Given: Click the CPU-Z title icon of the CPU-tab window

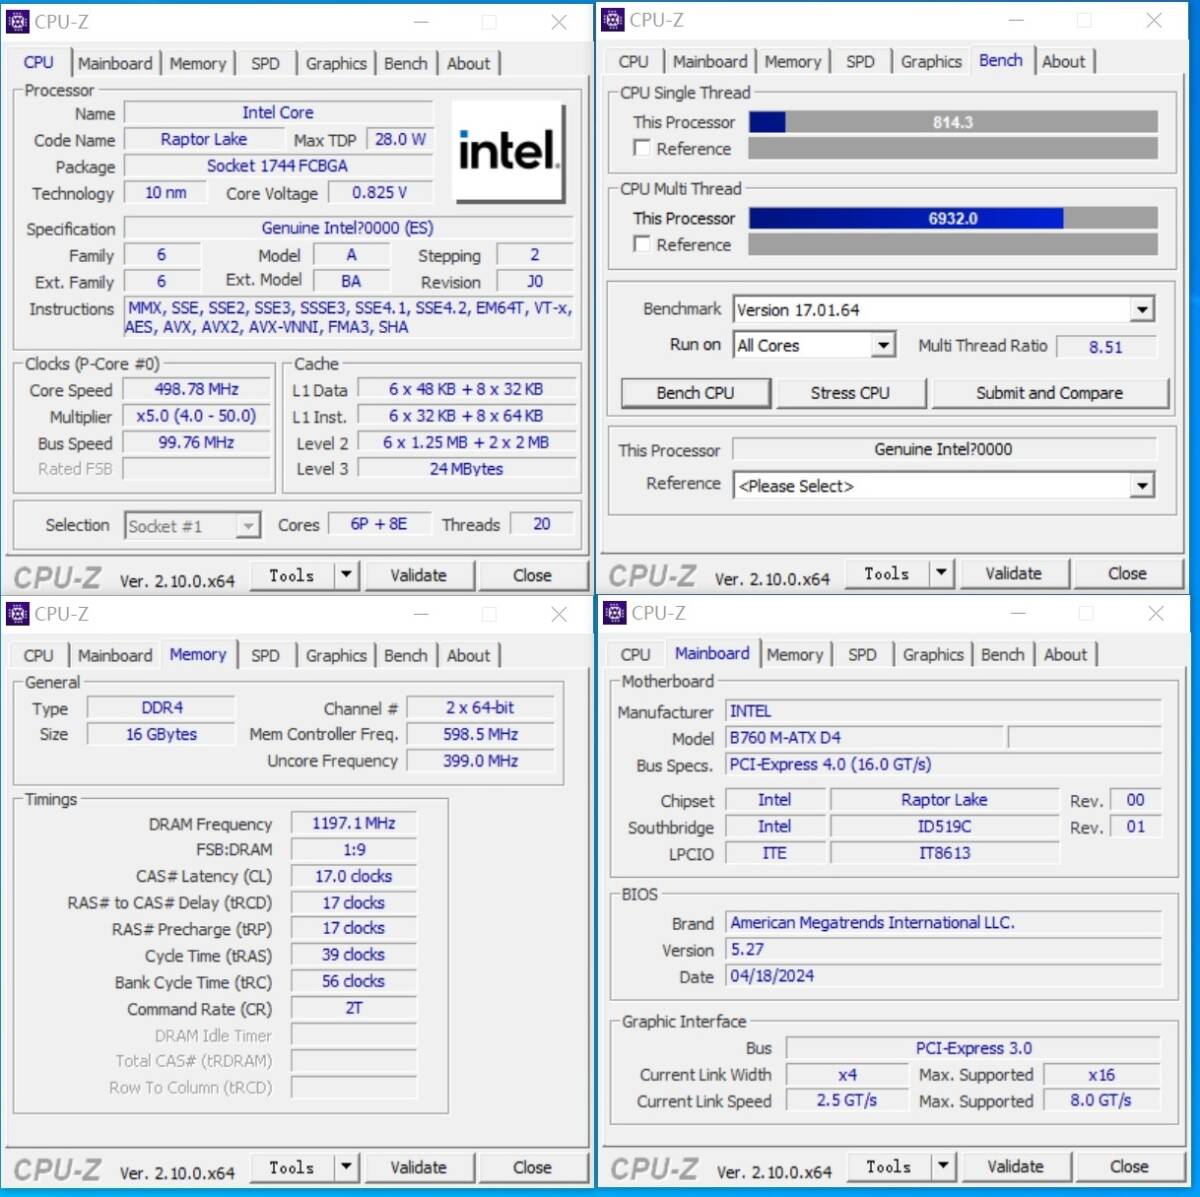Looking at the screenshot, I should [17, 21].
